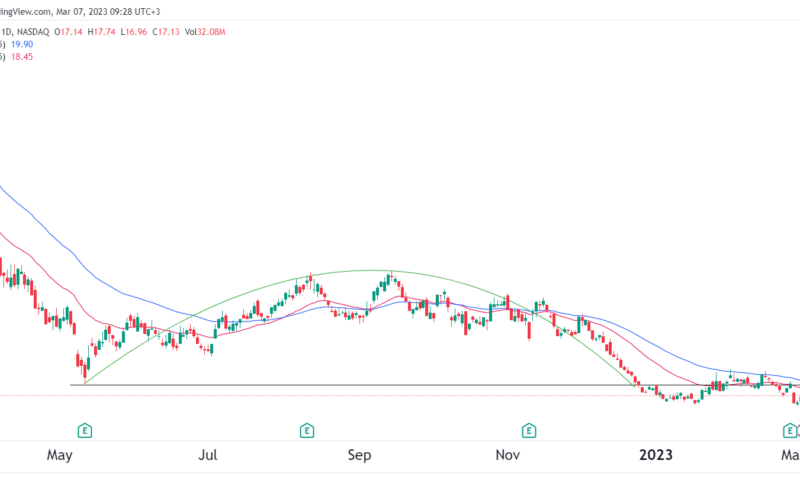The width and height of the screenshot is (800, 499).
Task: Click the Jul label on the time axis
Action: (208, 455)
